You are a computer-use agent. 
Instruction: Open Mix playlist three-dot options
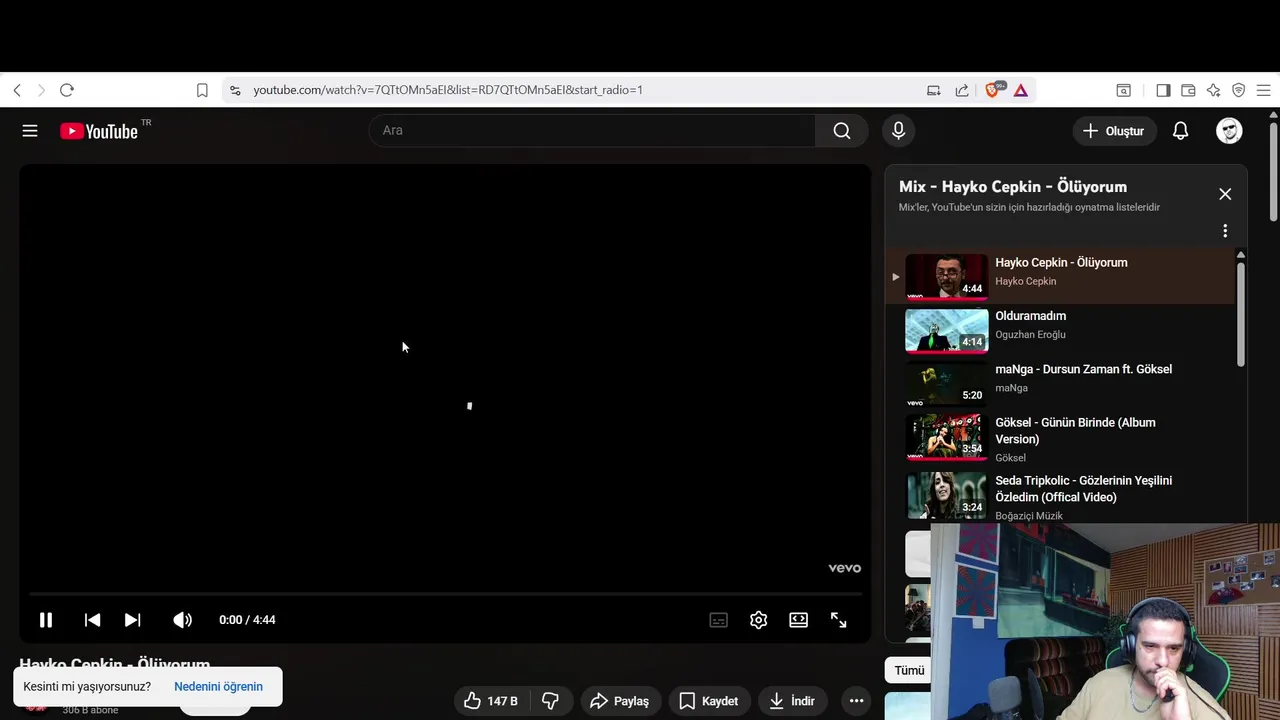pos(1225,231)
